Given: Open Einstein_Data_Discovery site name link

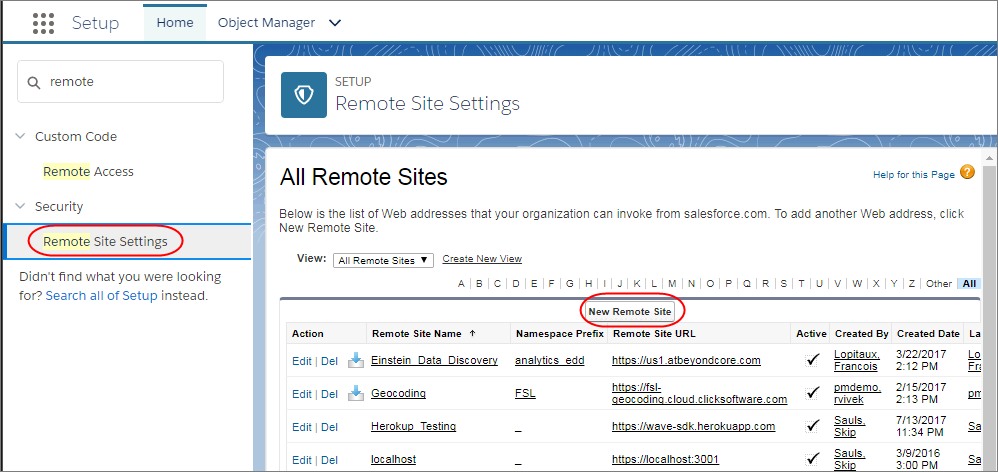Looking at the screenshot, I should click(x=434, y=360).
